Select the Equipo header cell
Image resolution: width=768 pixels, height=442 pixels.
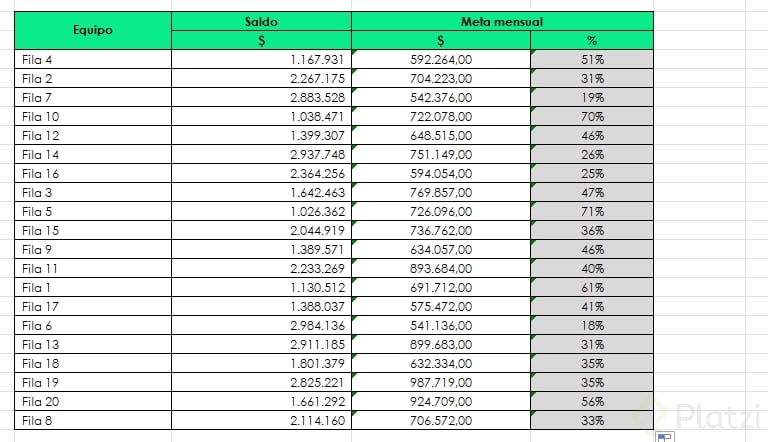click(93, 30)
